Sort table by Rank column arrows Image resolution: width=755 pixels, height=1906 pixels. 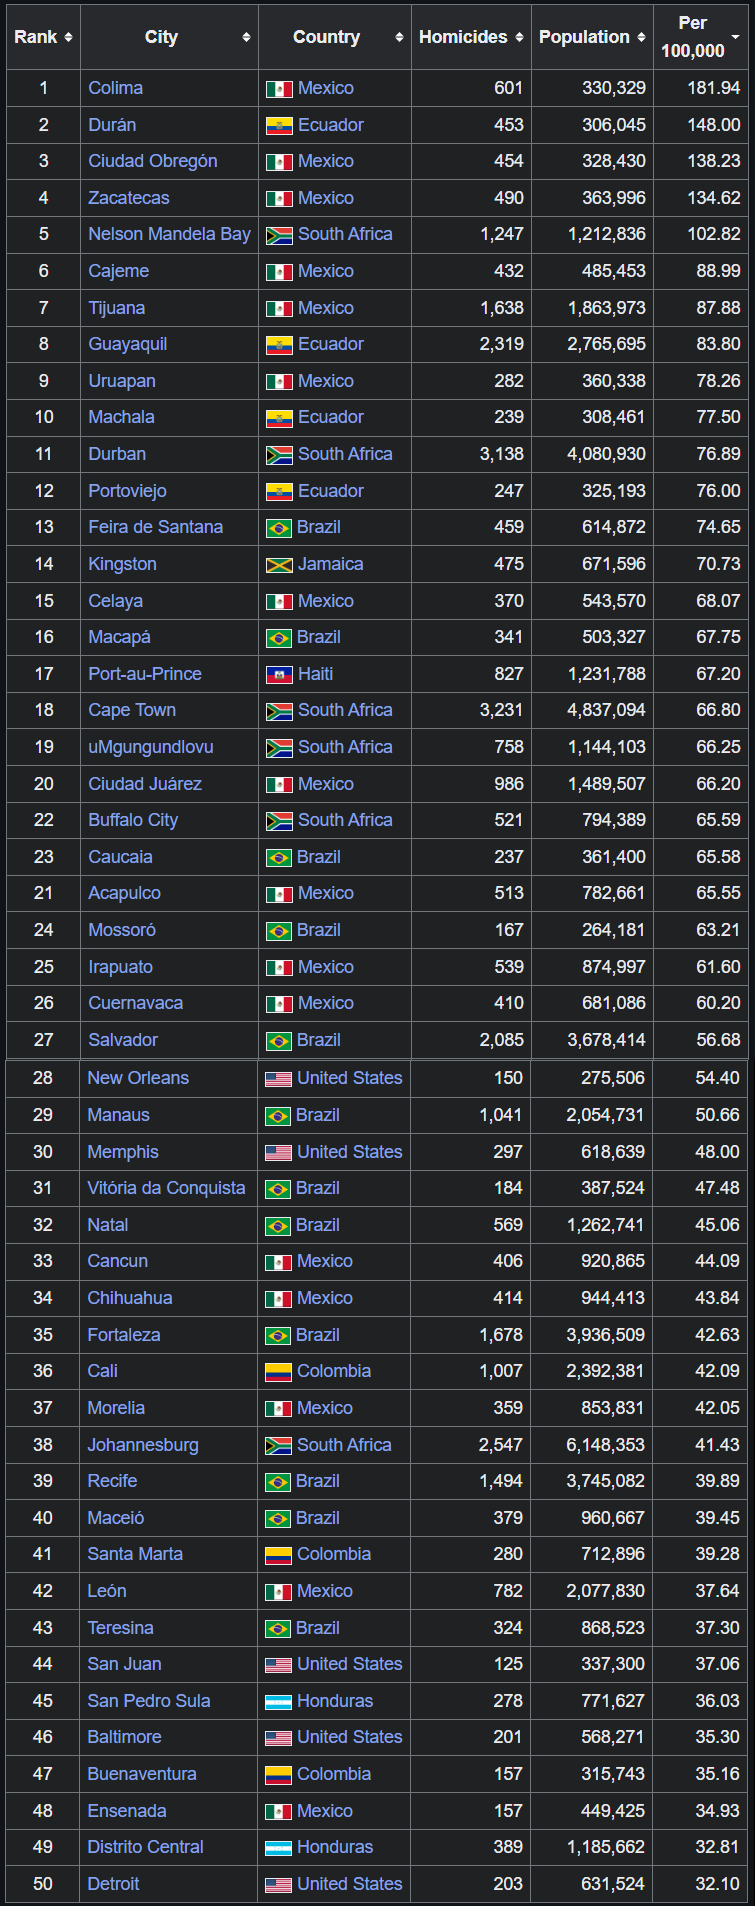(x=68, y=37)
